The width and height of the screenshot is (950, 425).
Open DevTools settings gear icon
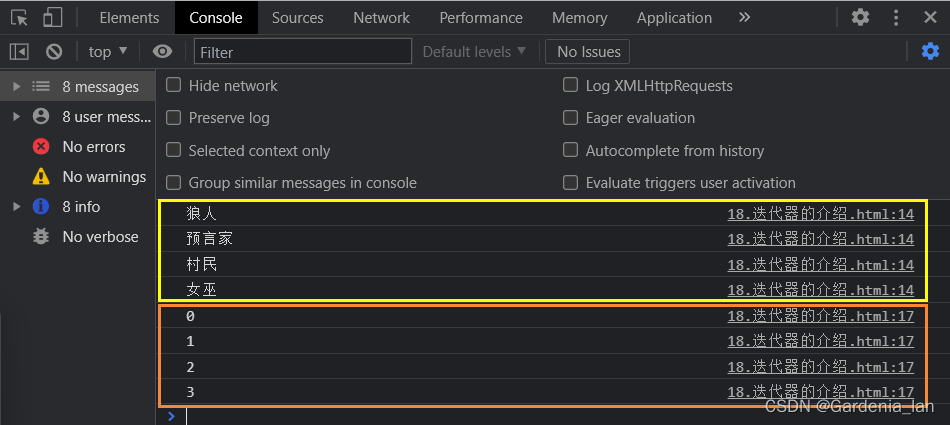pyautogui.click(x=860, y=17)
